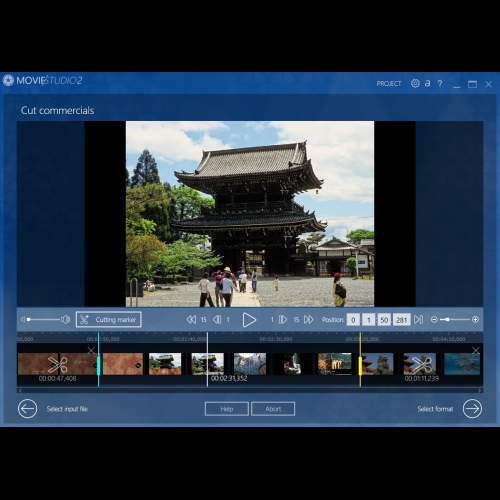Screen dimensions: 500x500
Task: Open the PROJECT menu
Action: point(389,84)
